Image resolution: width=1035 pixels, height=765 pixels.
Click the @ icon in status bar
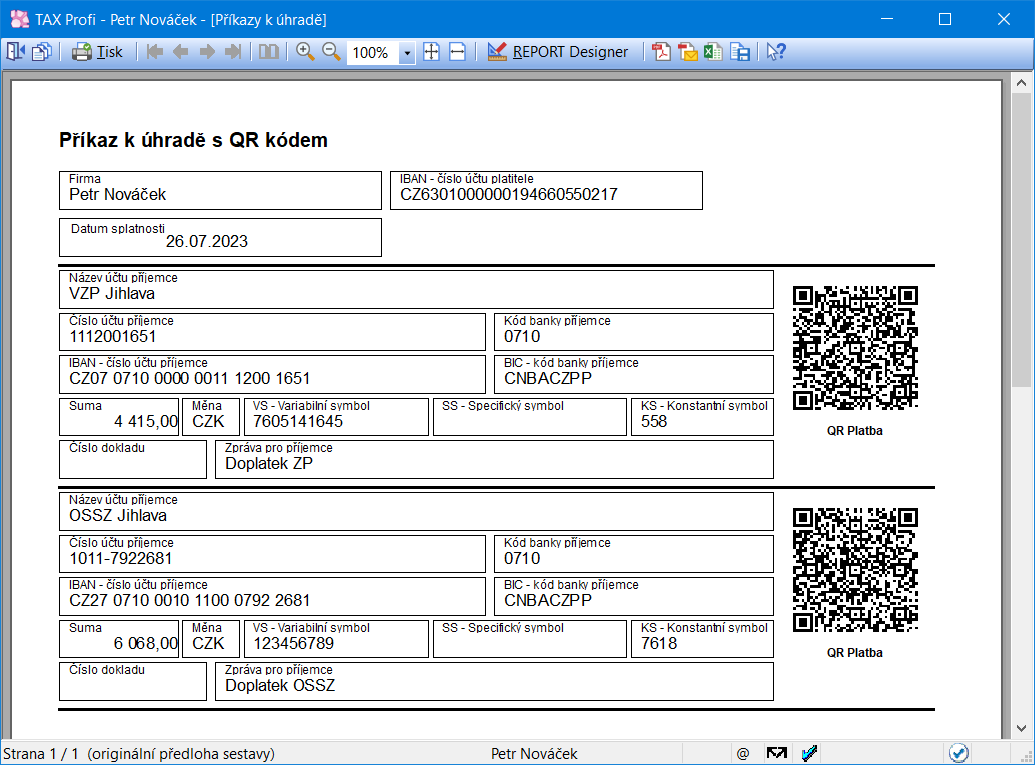[x=743, y=753]
